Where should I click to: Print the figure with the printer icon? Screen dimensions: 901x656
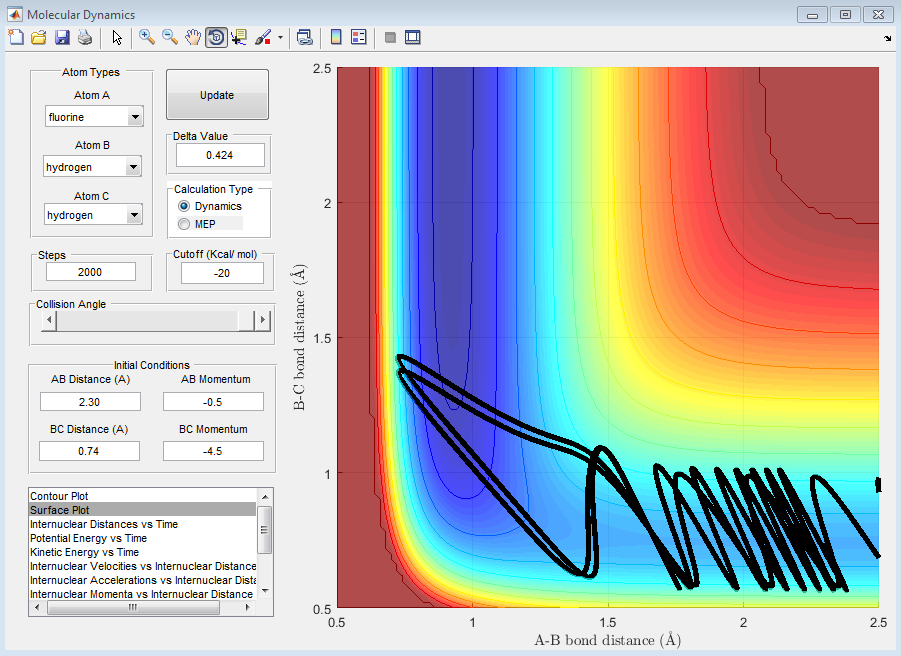(x=85, y=38)
